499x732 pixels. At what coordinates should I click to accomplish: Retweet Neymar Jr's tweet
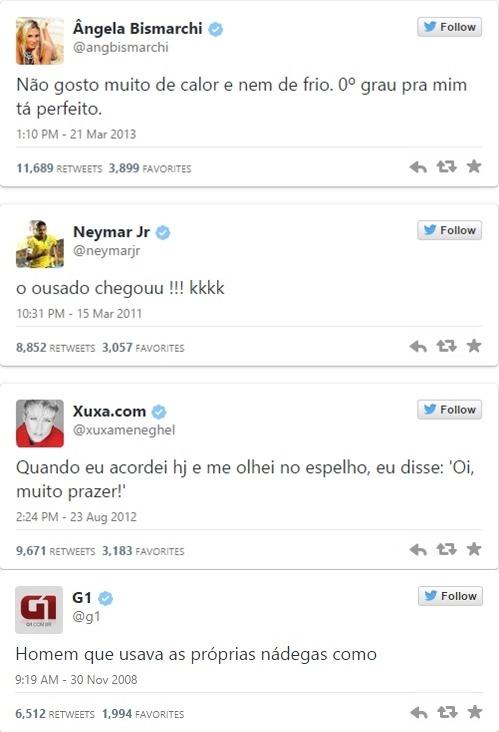(446, 346)
